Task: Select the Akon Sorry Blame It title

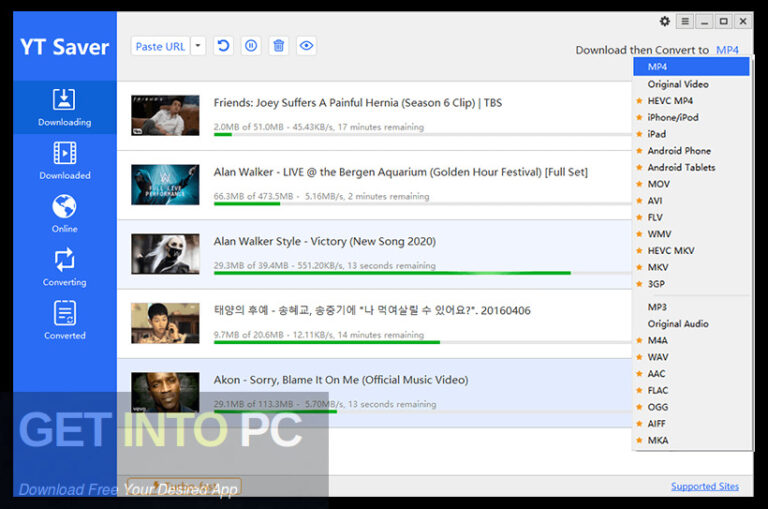Action: 341,380
